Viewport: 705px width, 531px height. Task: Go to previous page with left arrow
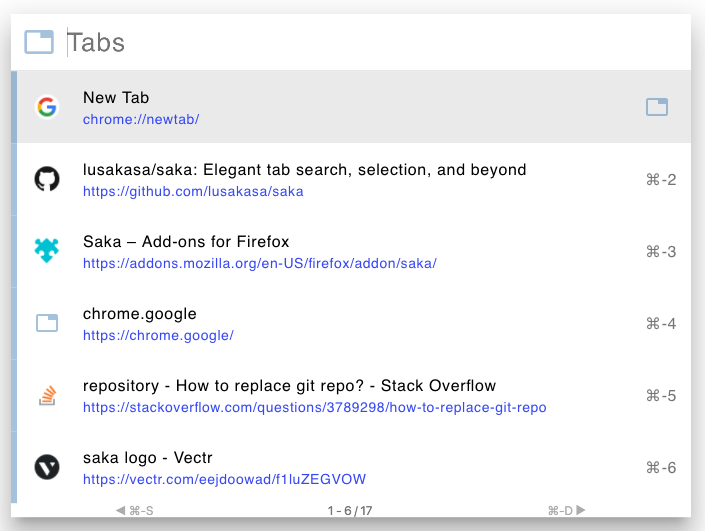pos(120,510)
